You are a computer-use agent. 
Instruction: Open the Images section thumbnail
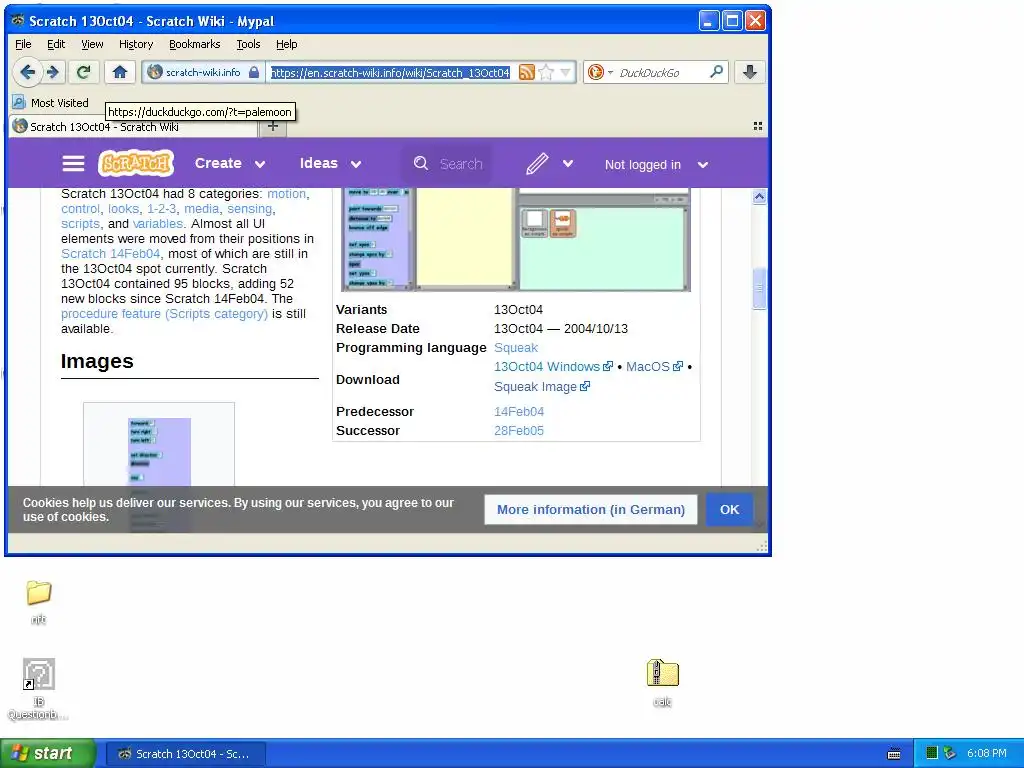point(159,451)
